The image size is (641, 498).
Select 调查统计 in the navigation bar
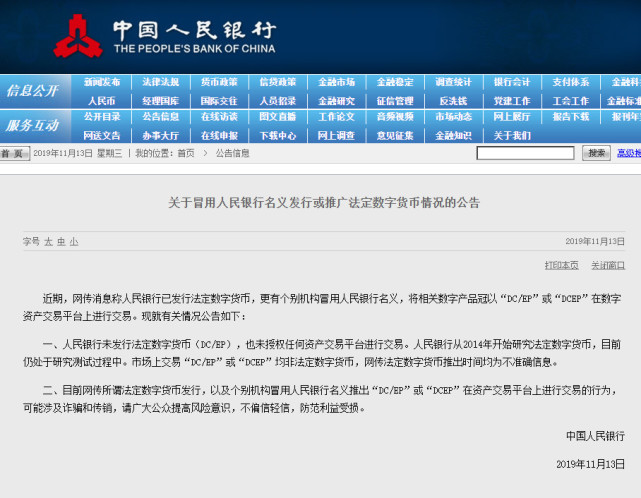(453, 82)
